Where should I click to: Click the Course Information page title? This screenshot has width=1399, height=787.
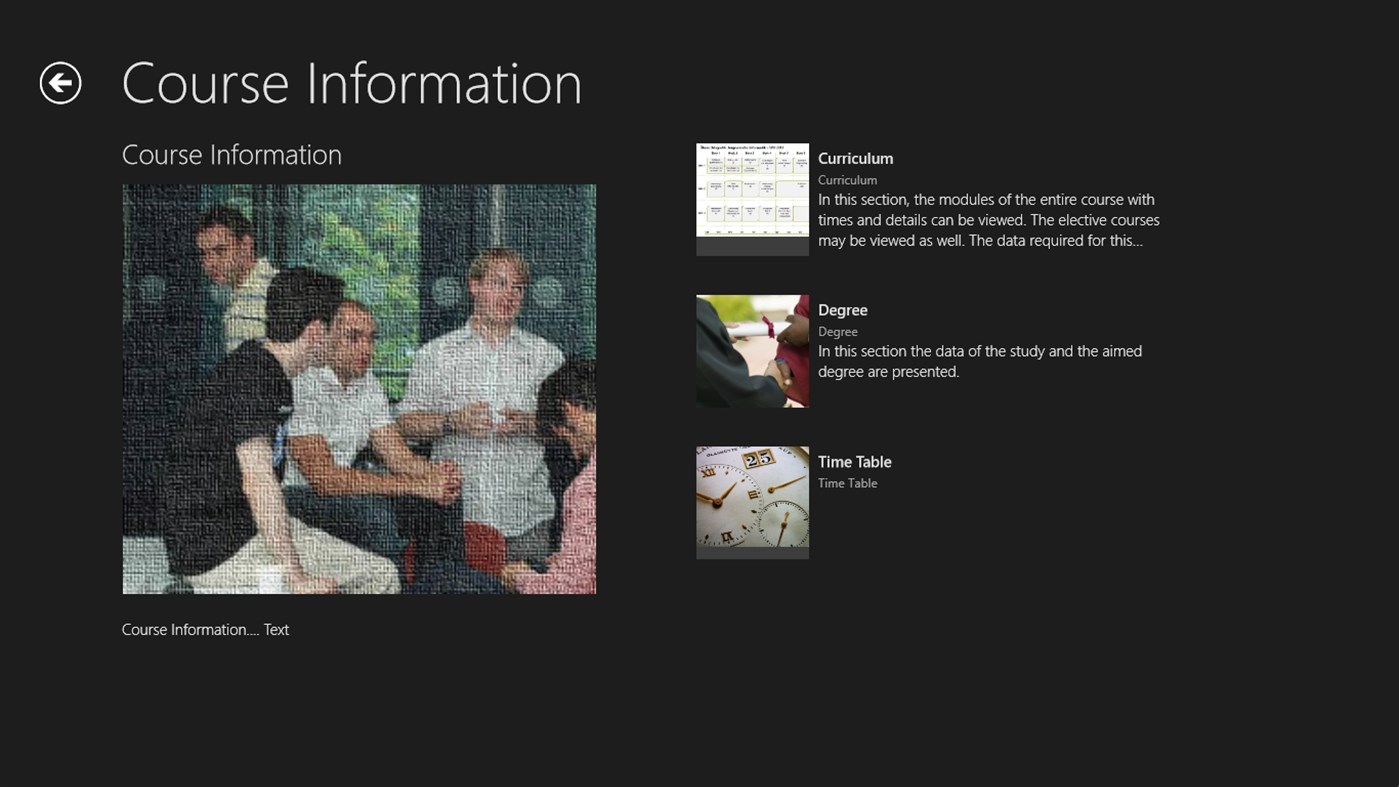click(351, 83)
